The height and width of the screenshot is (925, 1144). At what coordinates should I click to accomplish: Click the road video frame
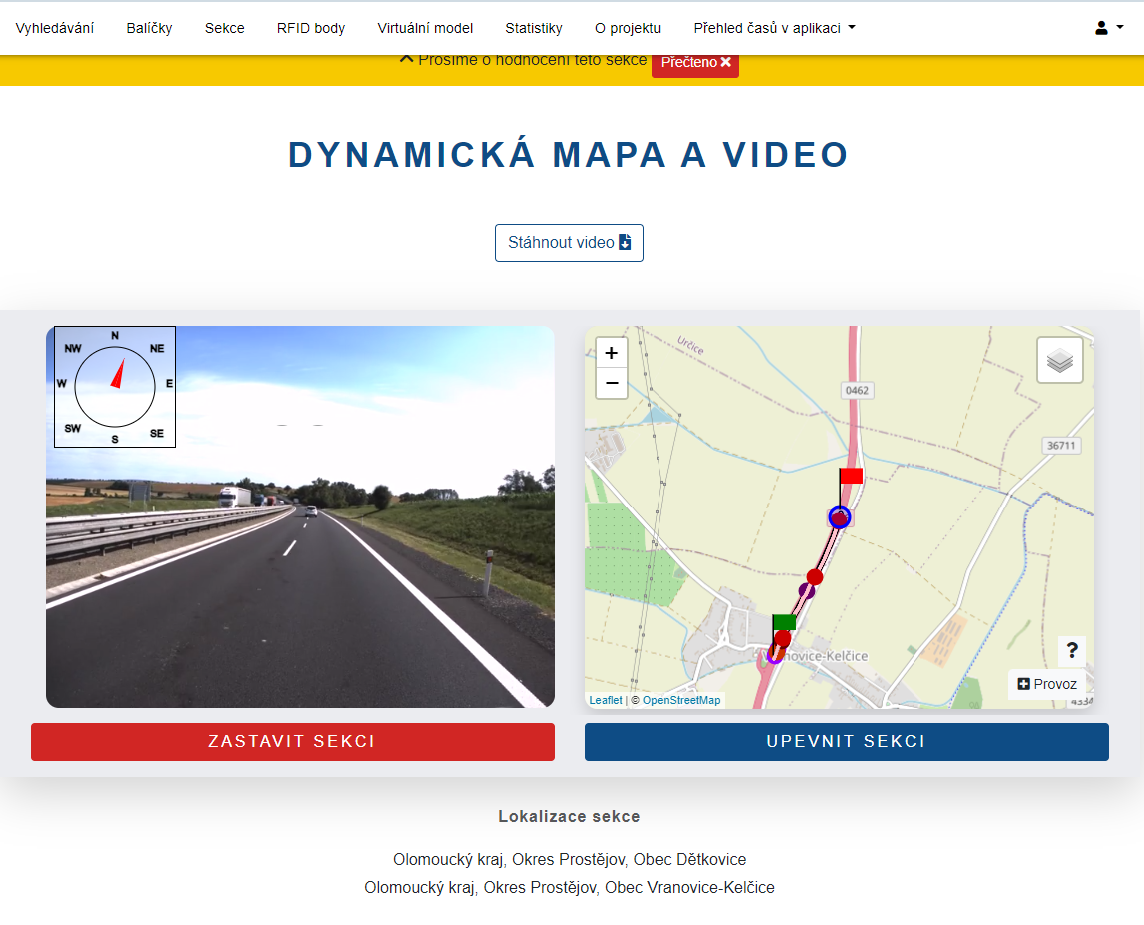point(301,516)
